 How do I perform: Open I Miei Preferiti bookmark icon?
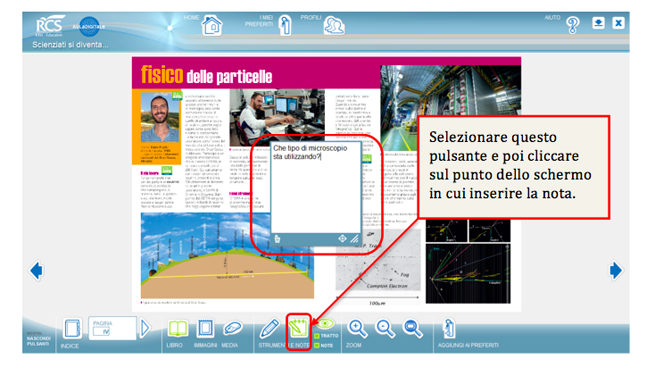click(285, 25)
